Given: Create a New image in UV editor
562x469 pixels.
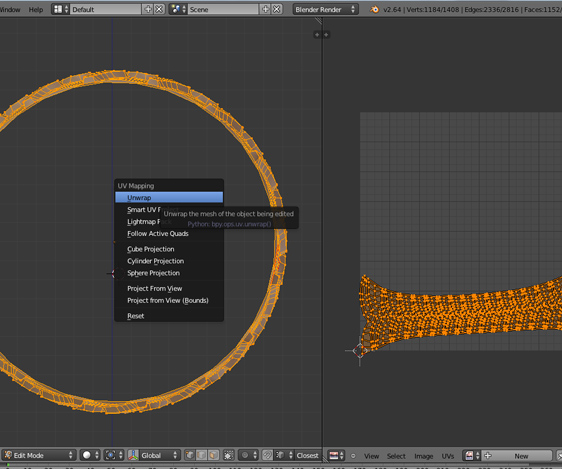Looking at the screenshot, I should [x=516, y=456].
